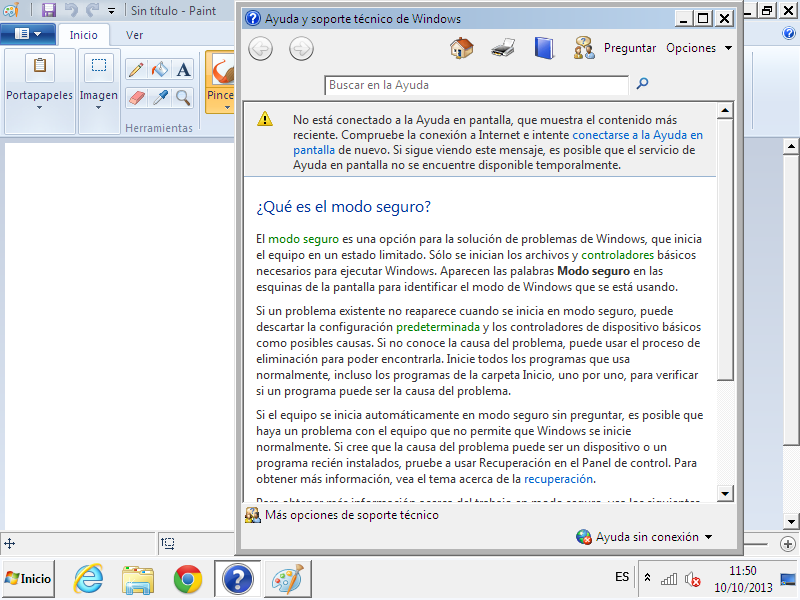The image size is (800, 600).
Task: Click the clock showing 11:50
Action: (743, 571)
